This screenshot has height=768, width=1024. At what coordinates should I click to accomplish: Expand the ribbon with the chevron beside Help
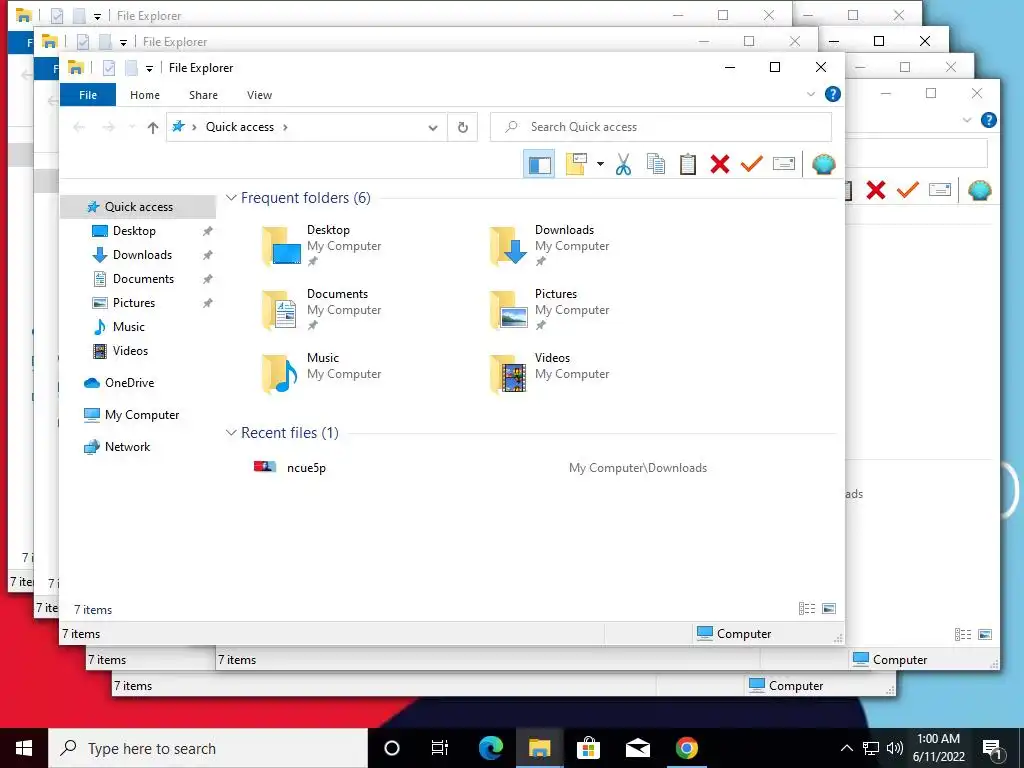pos(811,94)
